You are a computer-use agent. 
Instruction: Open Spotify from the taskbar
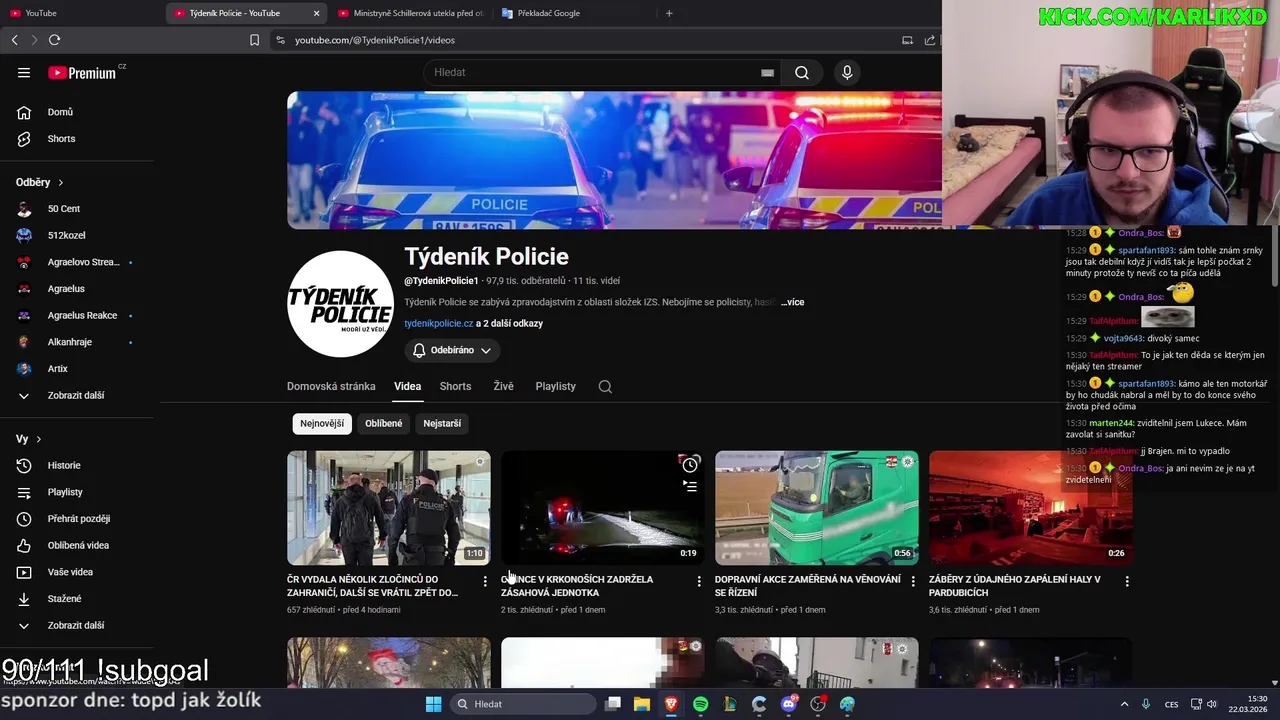(700, 704)
